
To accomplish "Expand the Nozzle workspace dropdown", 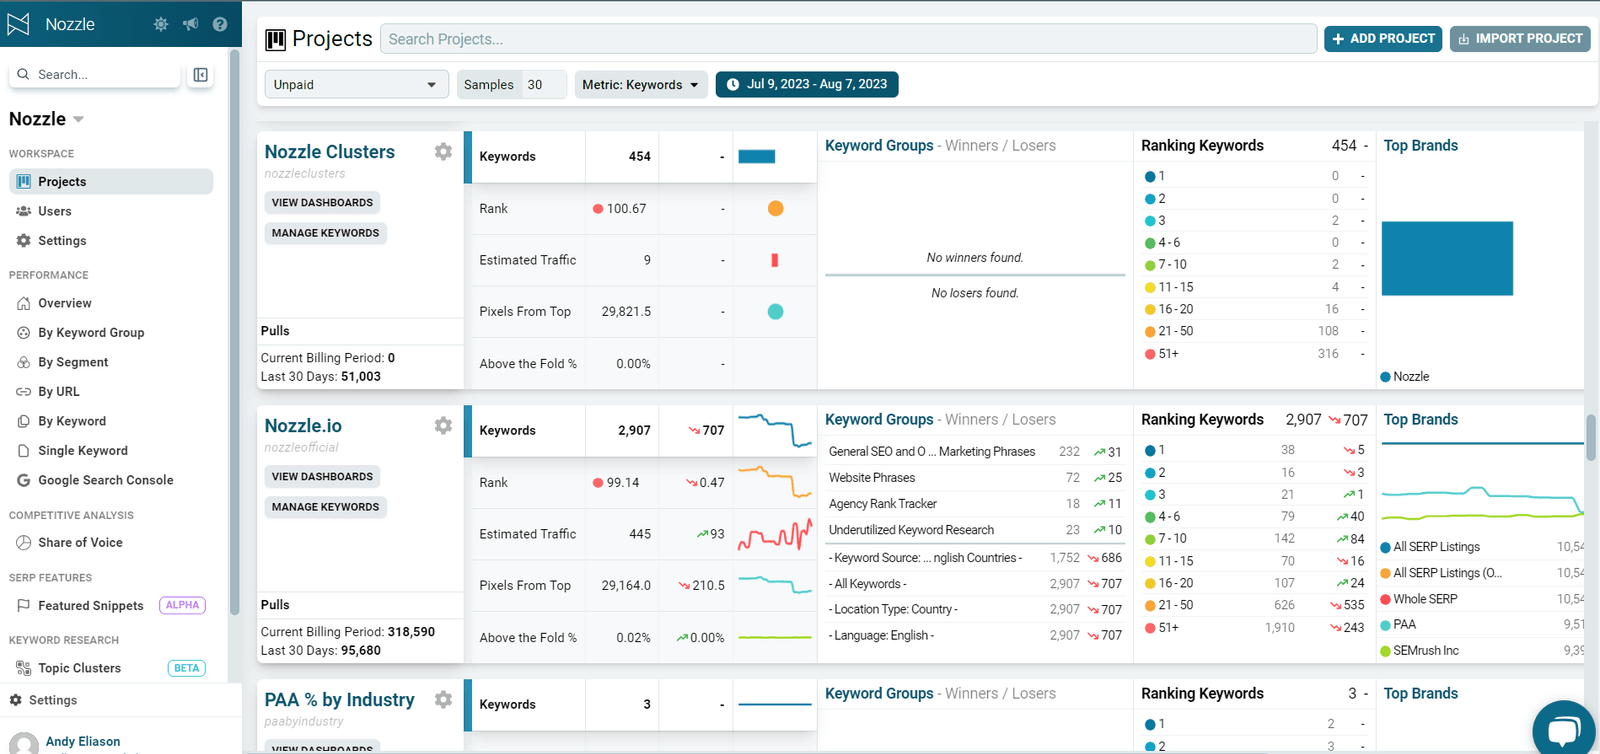I will 78,120.
